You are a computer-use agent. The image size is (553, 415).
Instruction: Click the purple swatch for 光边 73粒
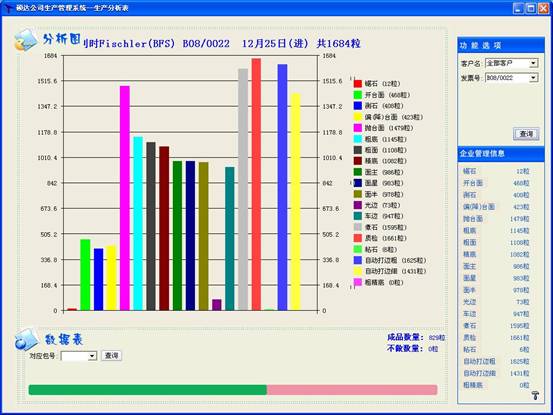358,205
